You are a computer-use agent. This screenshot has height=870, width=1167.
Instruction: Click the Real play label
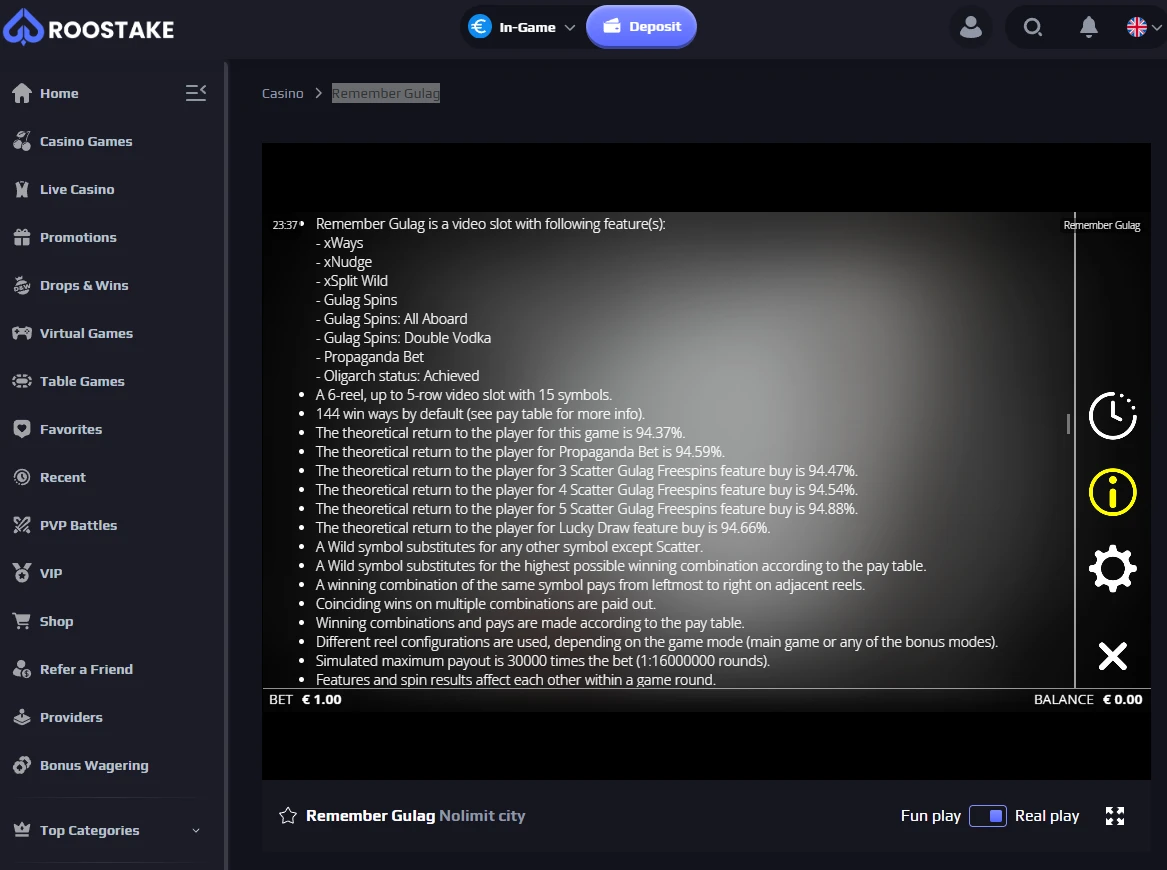click(x=1046, y=816)
